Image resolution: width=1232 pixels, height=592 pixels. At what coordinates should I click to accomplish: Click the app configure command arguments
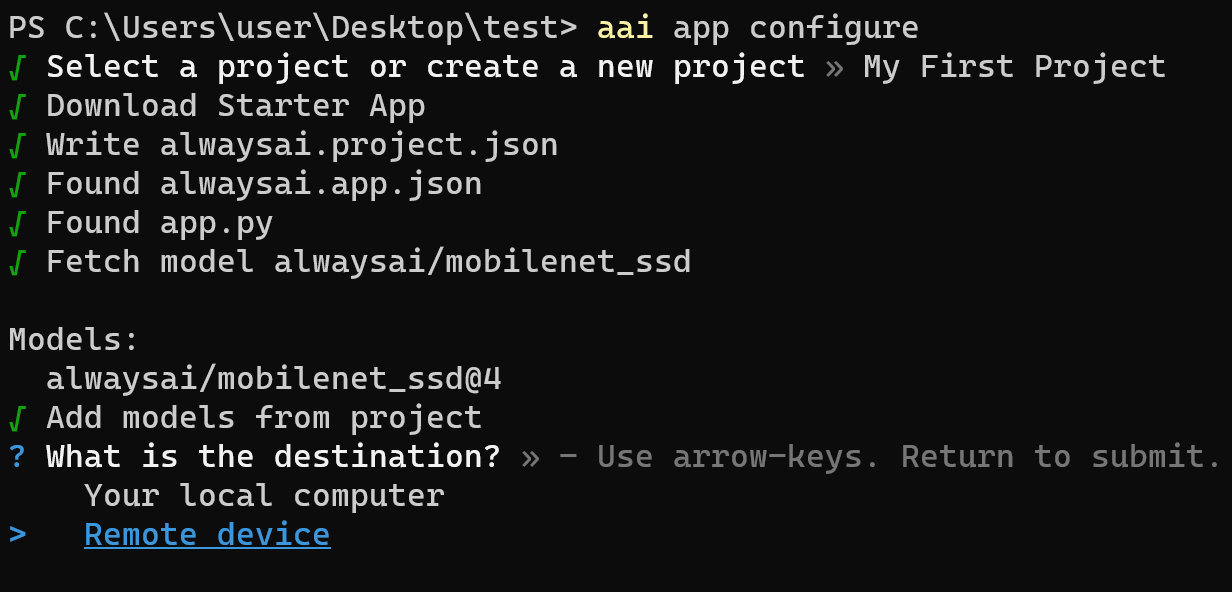(x=796, y=28)
